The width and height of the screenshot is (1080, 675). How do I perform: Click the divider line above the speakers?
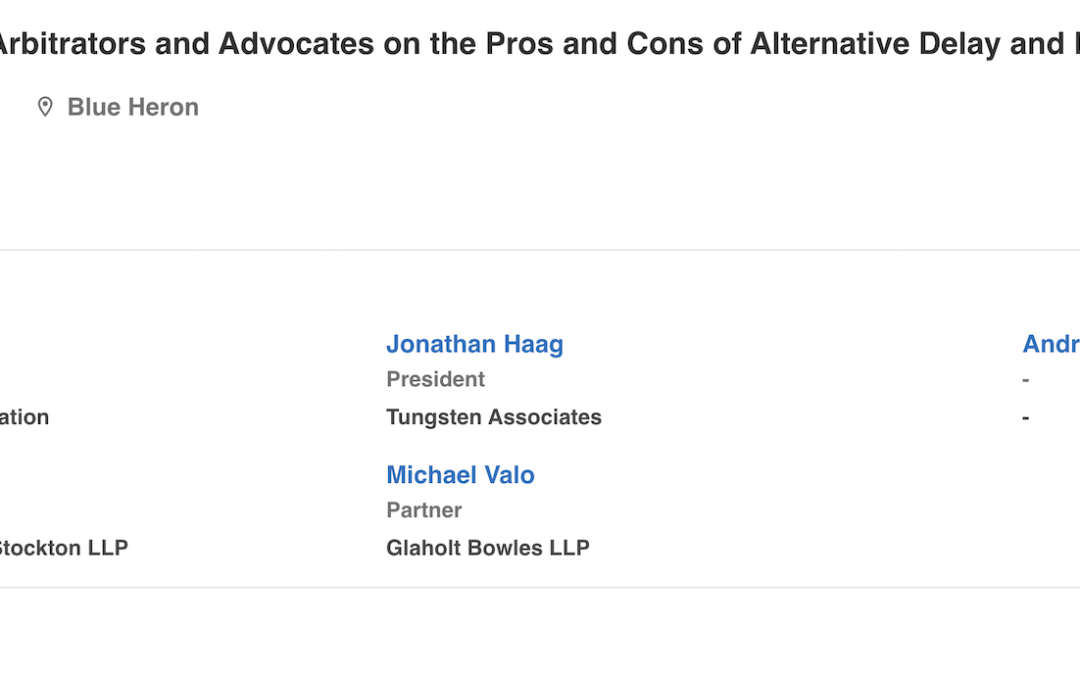click(540, 250)
